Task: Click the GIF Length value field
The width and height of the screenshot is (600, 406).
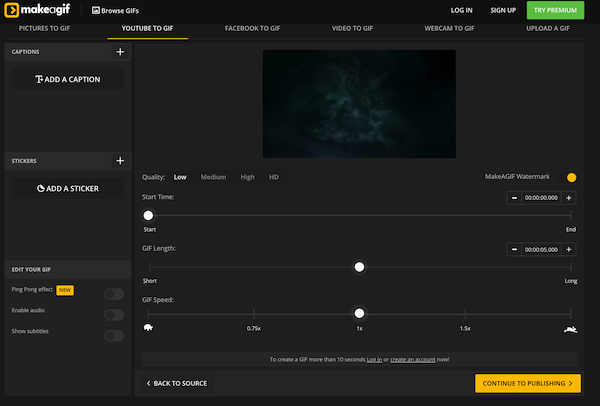Action: (x=541, y=249)
